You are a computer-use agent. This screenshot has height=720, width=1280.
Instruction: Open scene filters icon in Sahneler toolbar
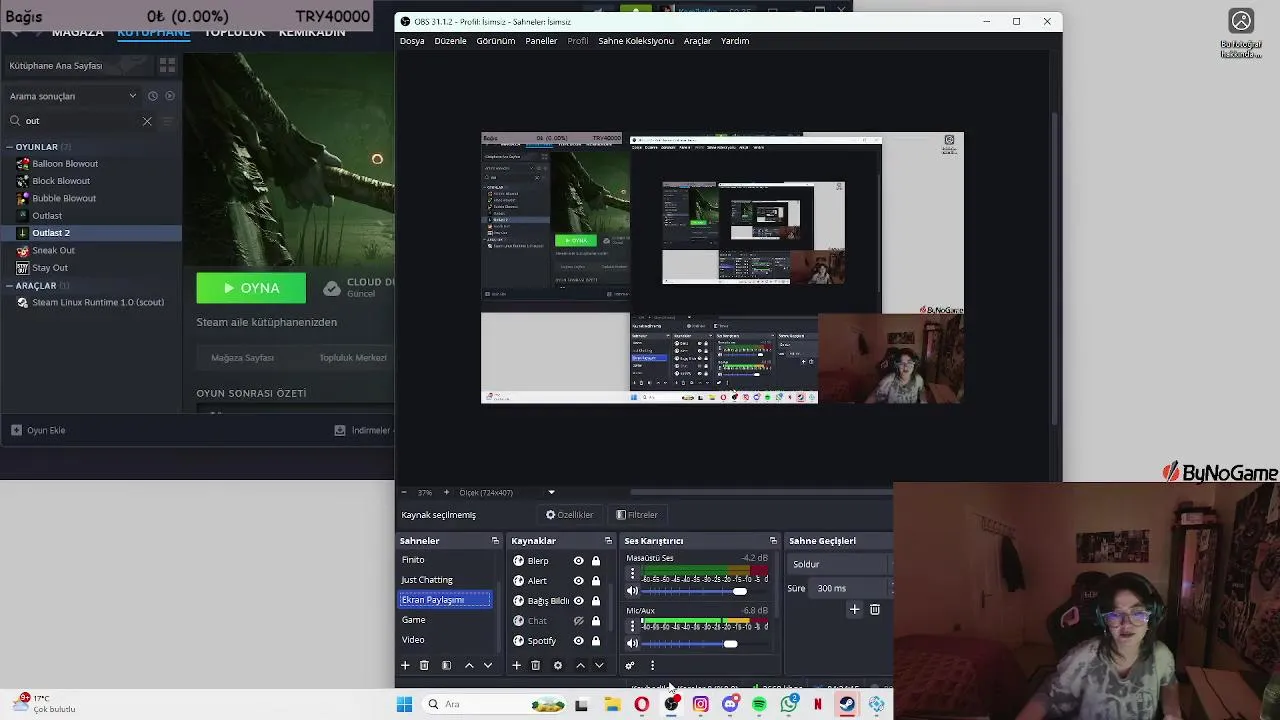click(x=447, y=665)
